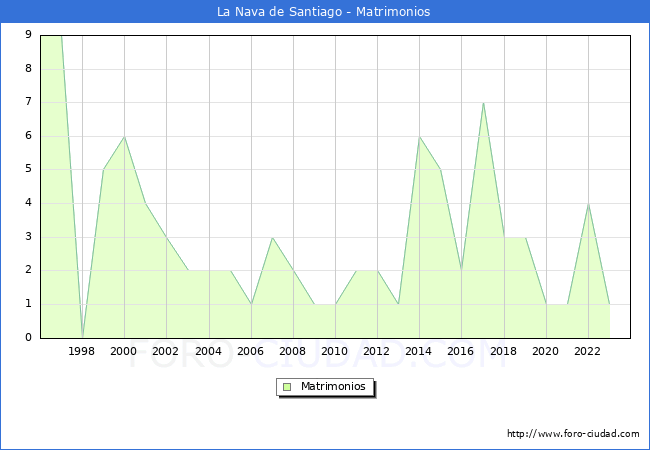The image size is (650, 450).
Task: Click the 2012 x-axis label
Action: pos(376,351)
